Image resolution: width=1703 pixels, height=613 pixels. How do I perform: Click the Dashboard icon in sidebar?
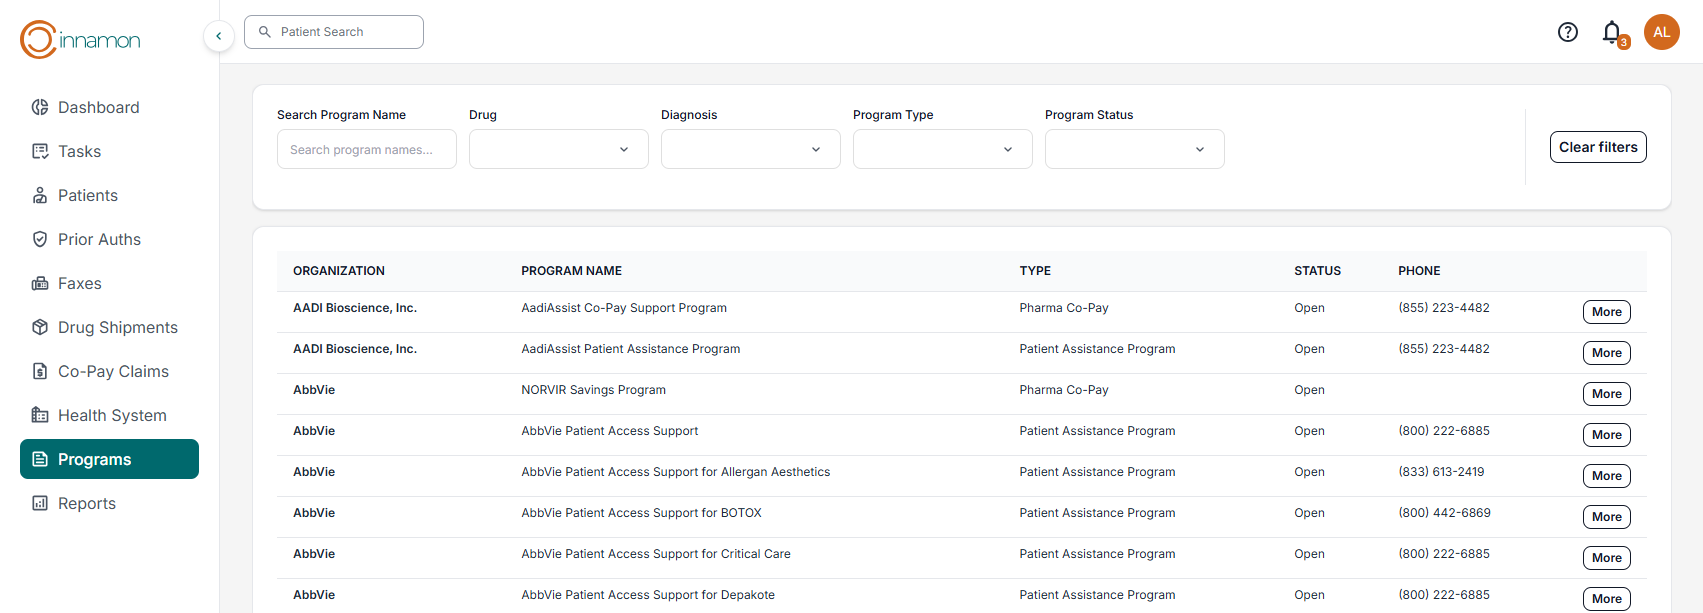pos(40,107)
